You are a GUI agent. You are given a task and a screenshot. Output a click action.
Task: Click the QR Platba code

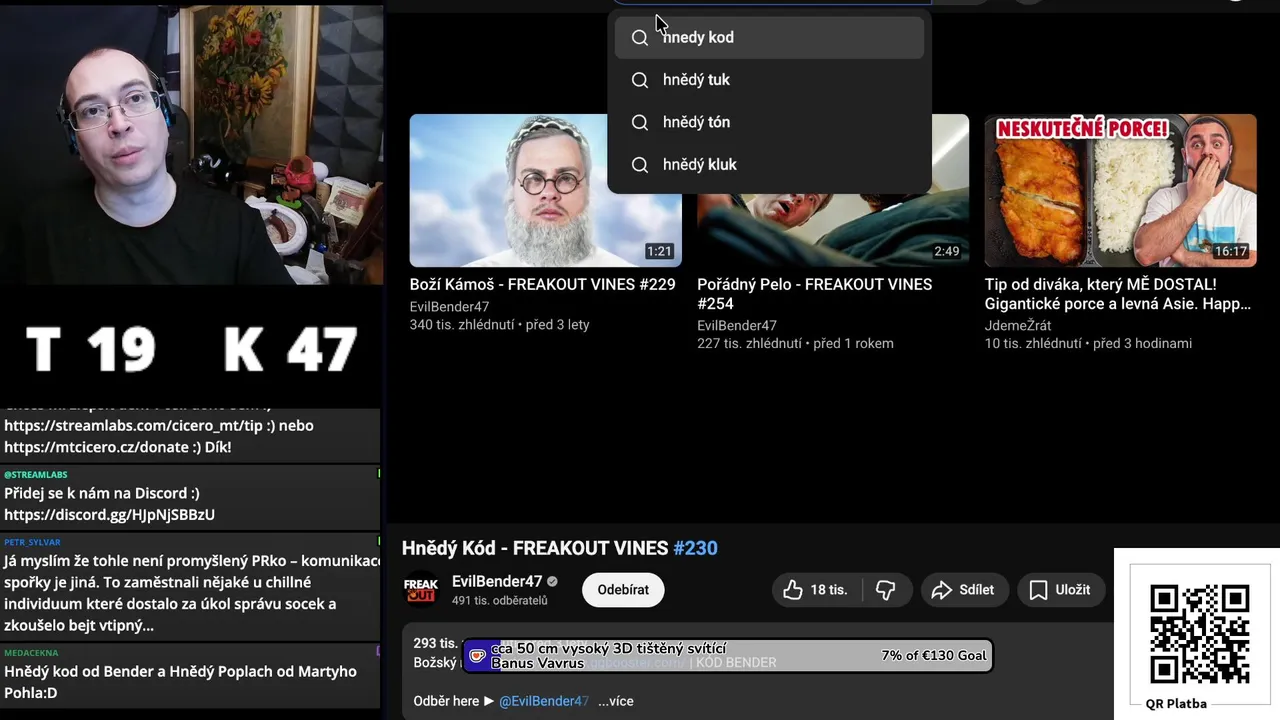[1199, 634]
